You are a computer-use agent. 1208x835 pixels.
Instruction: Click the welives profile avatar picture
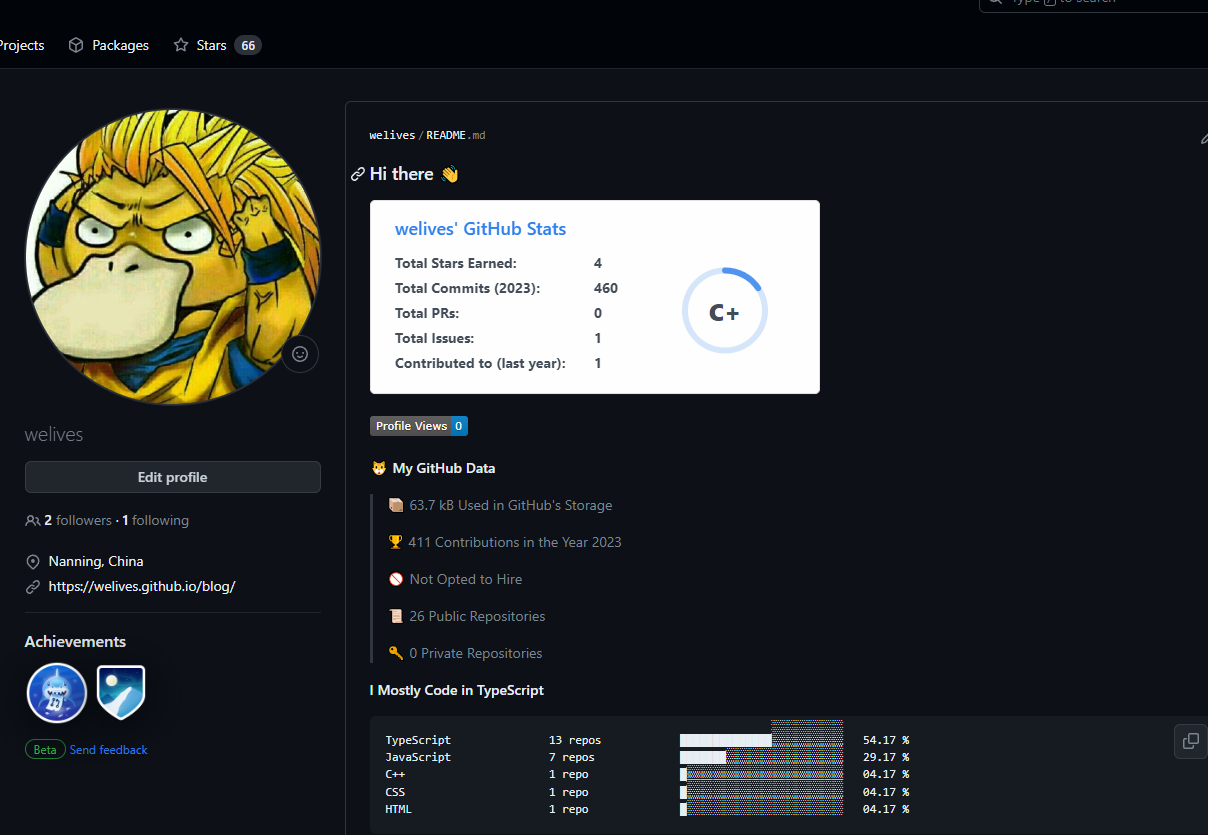click(x=173, y=257)
